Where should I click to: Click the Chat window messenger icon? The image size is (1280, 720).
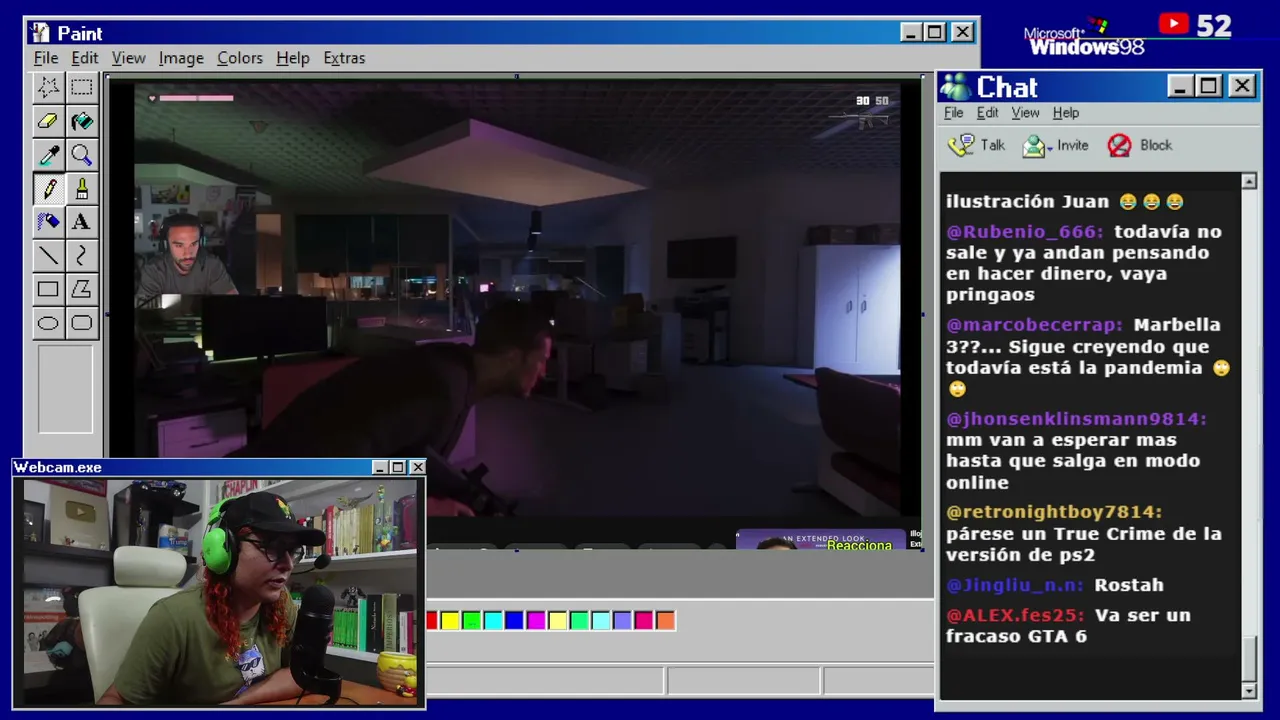(x=955, y=87)
